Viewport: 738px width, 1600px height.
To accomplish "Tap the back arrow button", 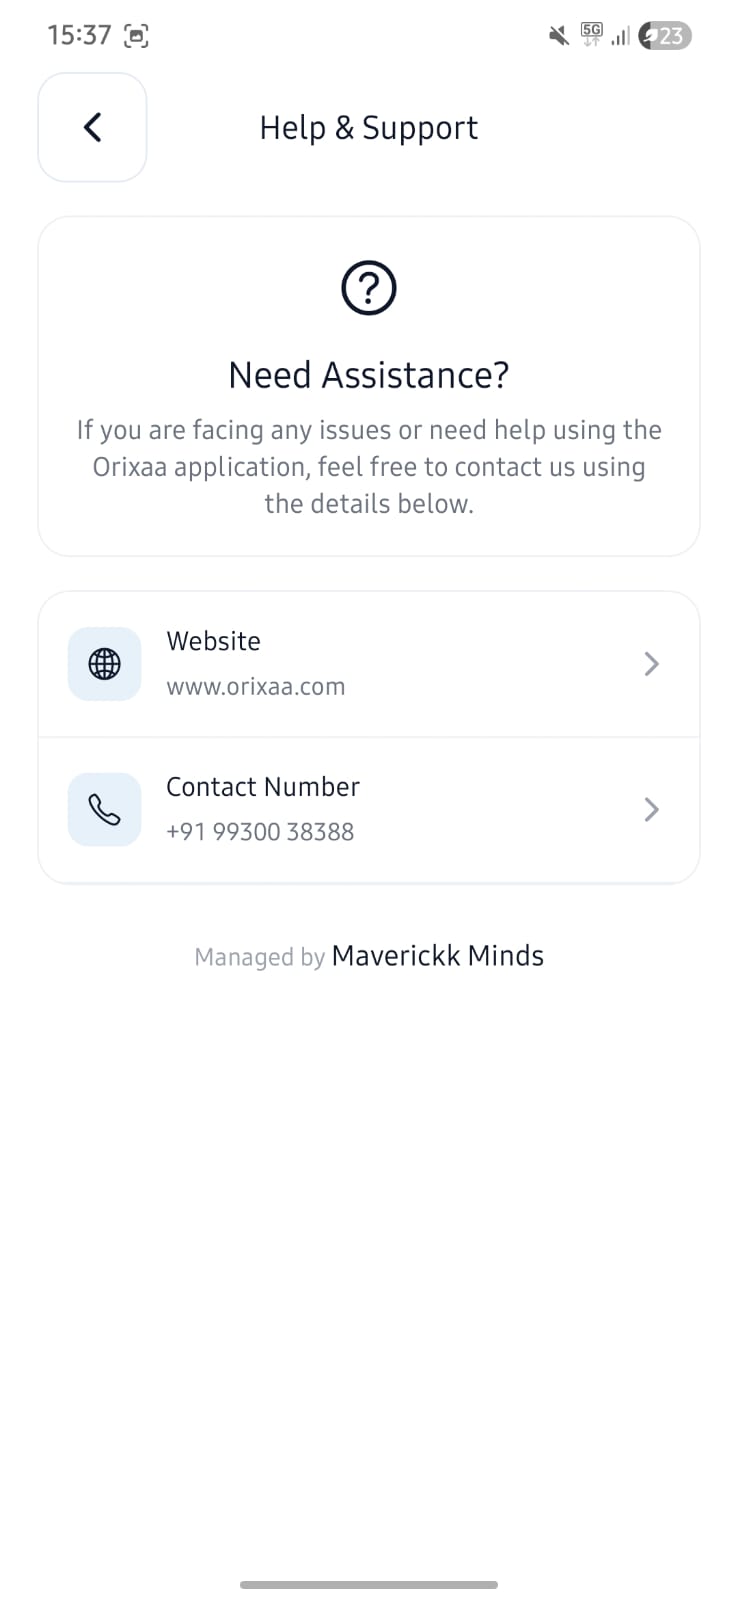I will click(x=92, y=127).
